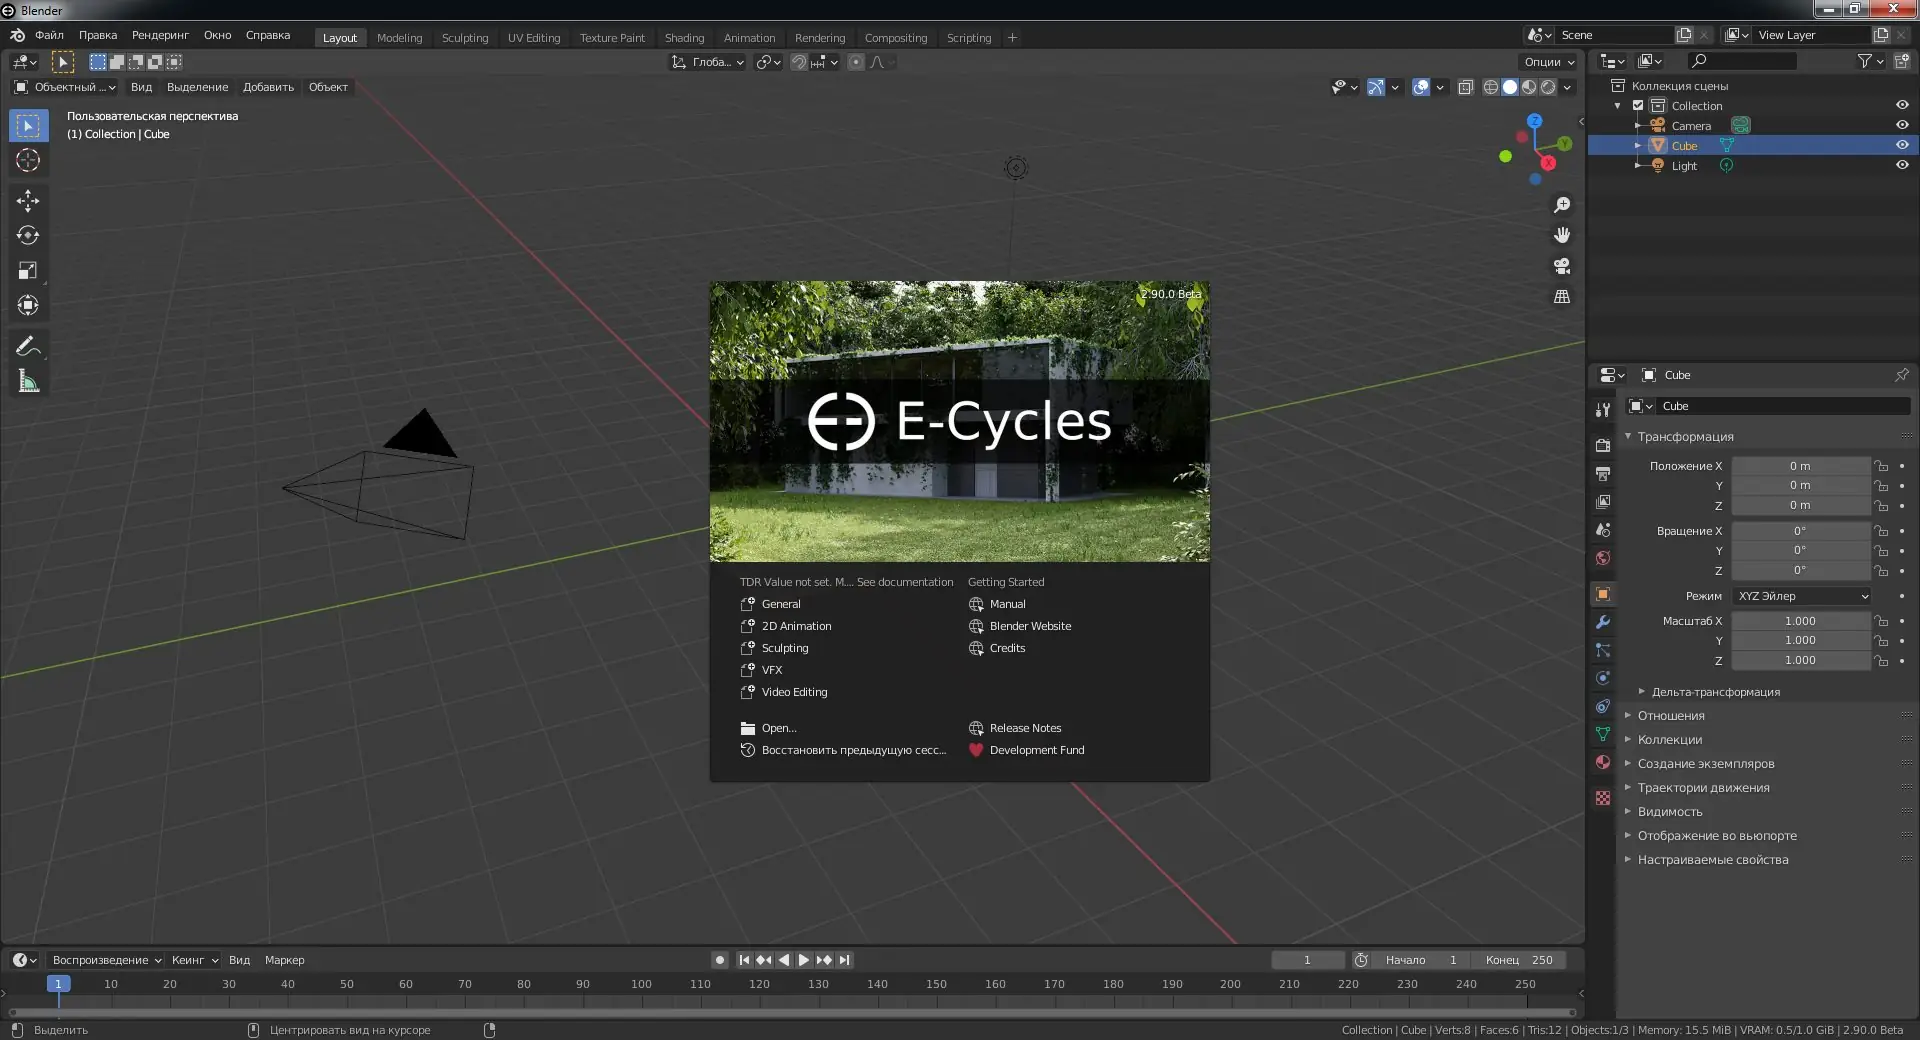Select the Rotate tool
The image size is (1920, 1040).
28,236
